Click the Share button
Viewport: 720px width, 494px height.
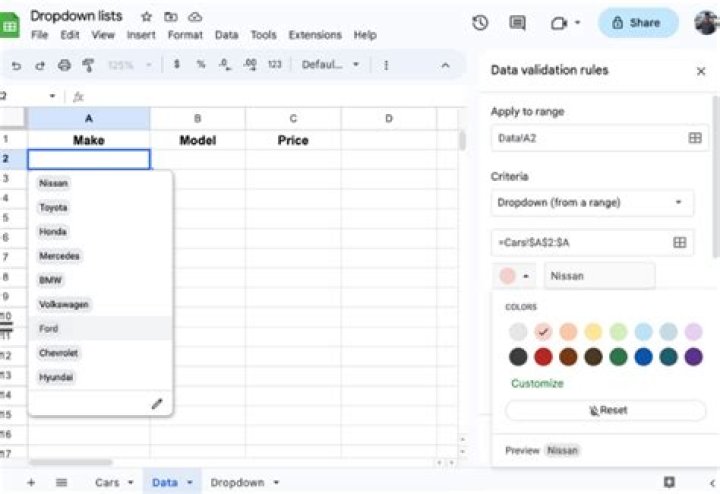(x=638, y=22)
